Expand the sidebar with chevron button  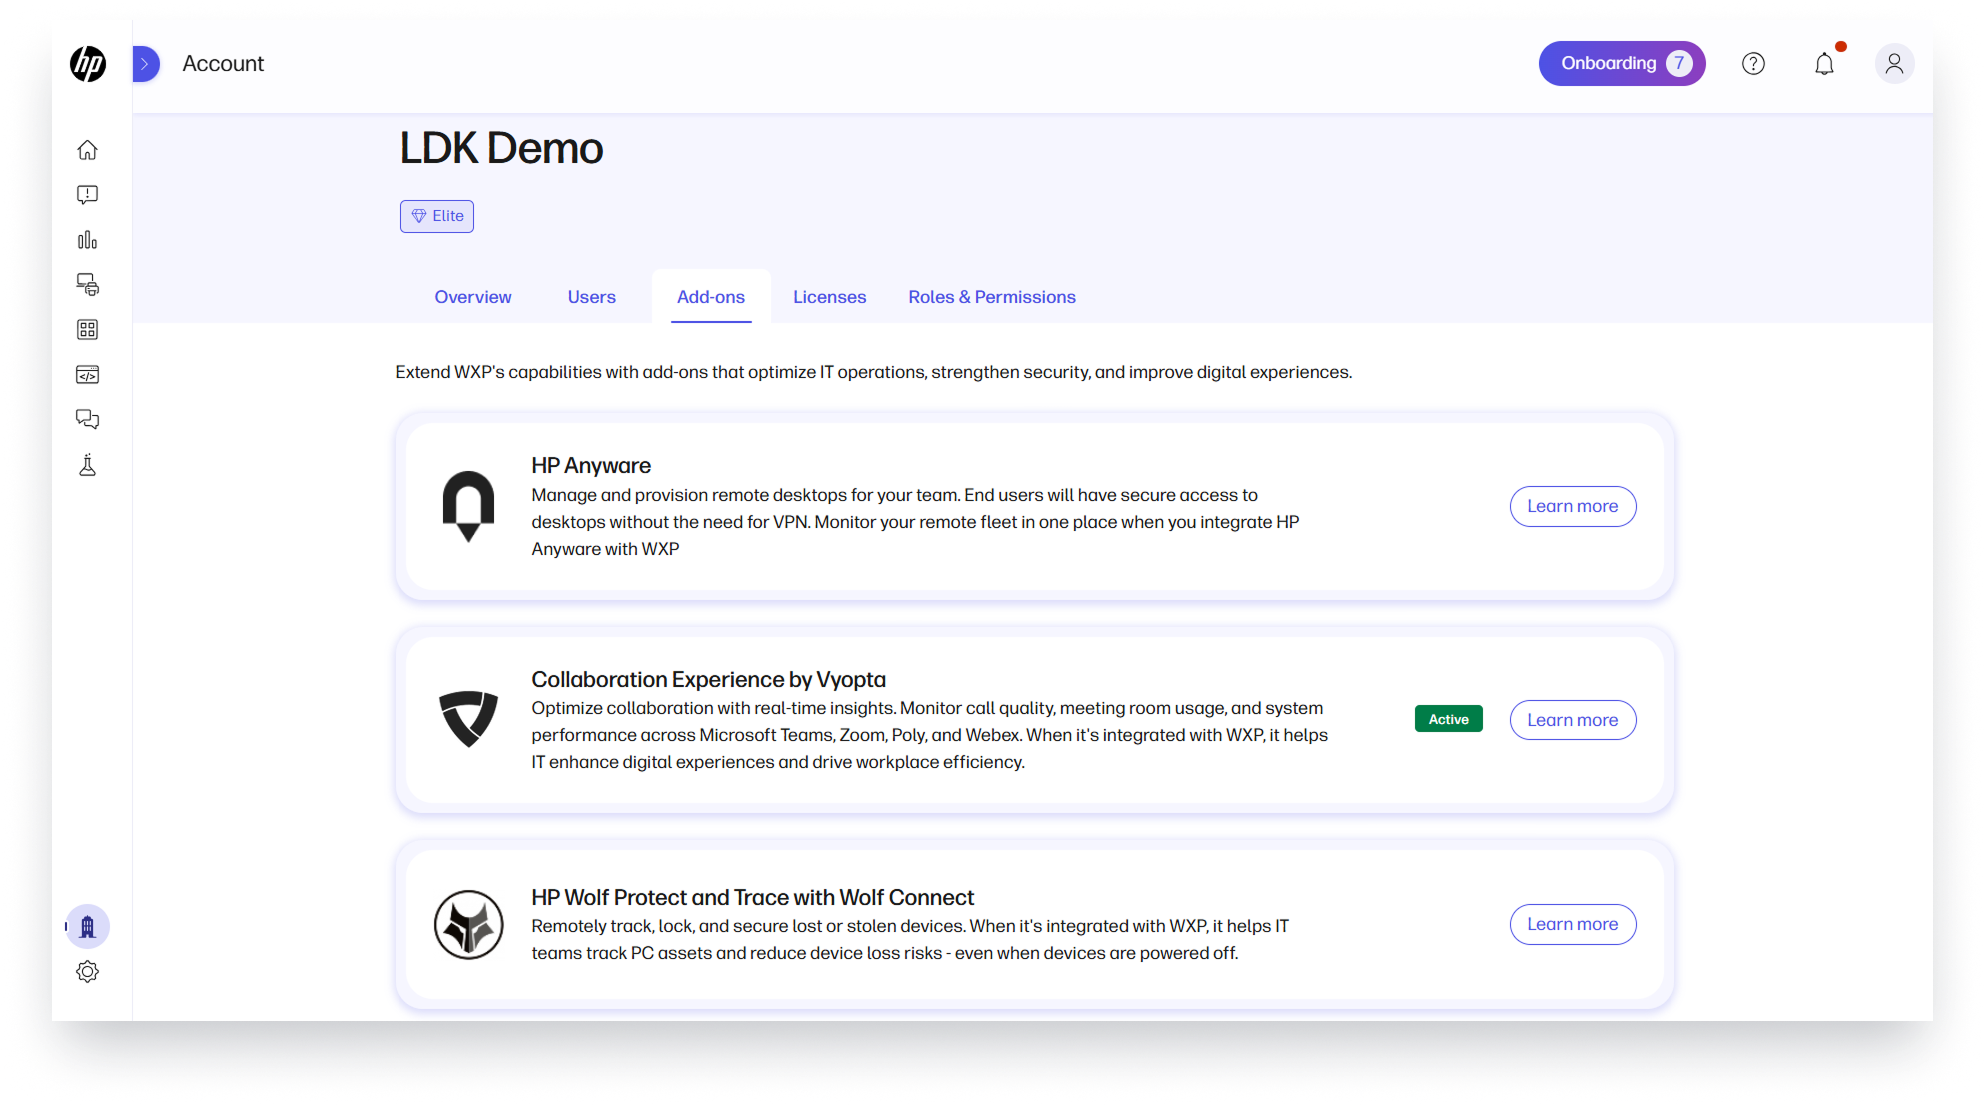click(146, 64)
